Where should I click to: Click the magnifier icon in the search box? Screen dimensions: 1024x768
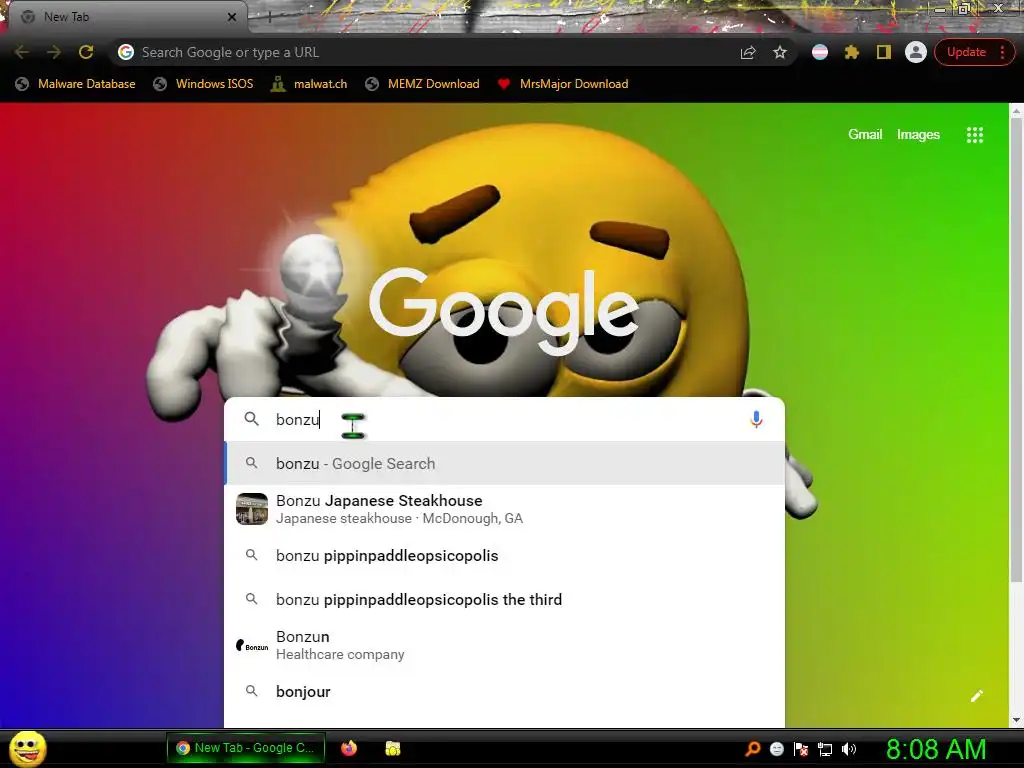click(x=251, y=419)
